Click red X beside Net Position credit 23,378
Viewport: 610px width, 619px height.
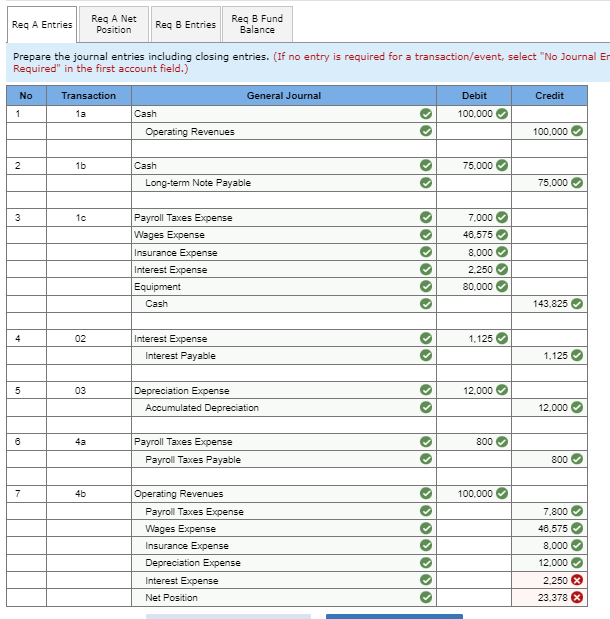577,597
